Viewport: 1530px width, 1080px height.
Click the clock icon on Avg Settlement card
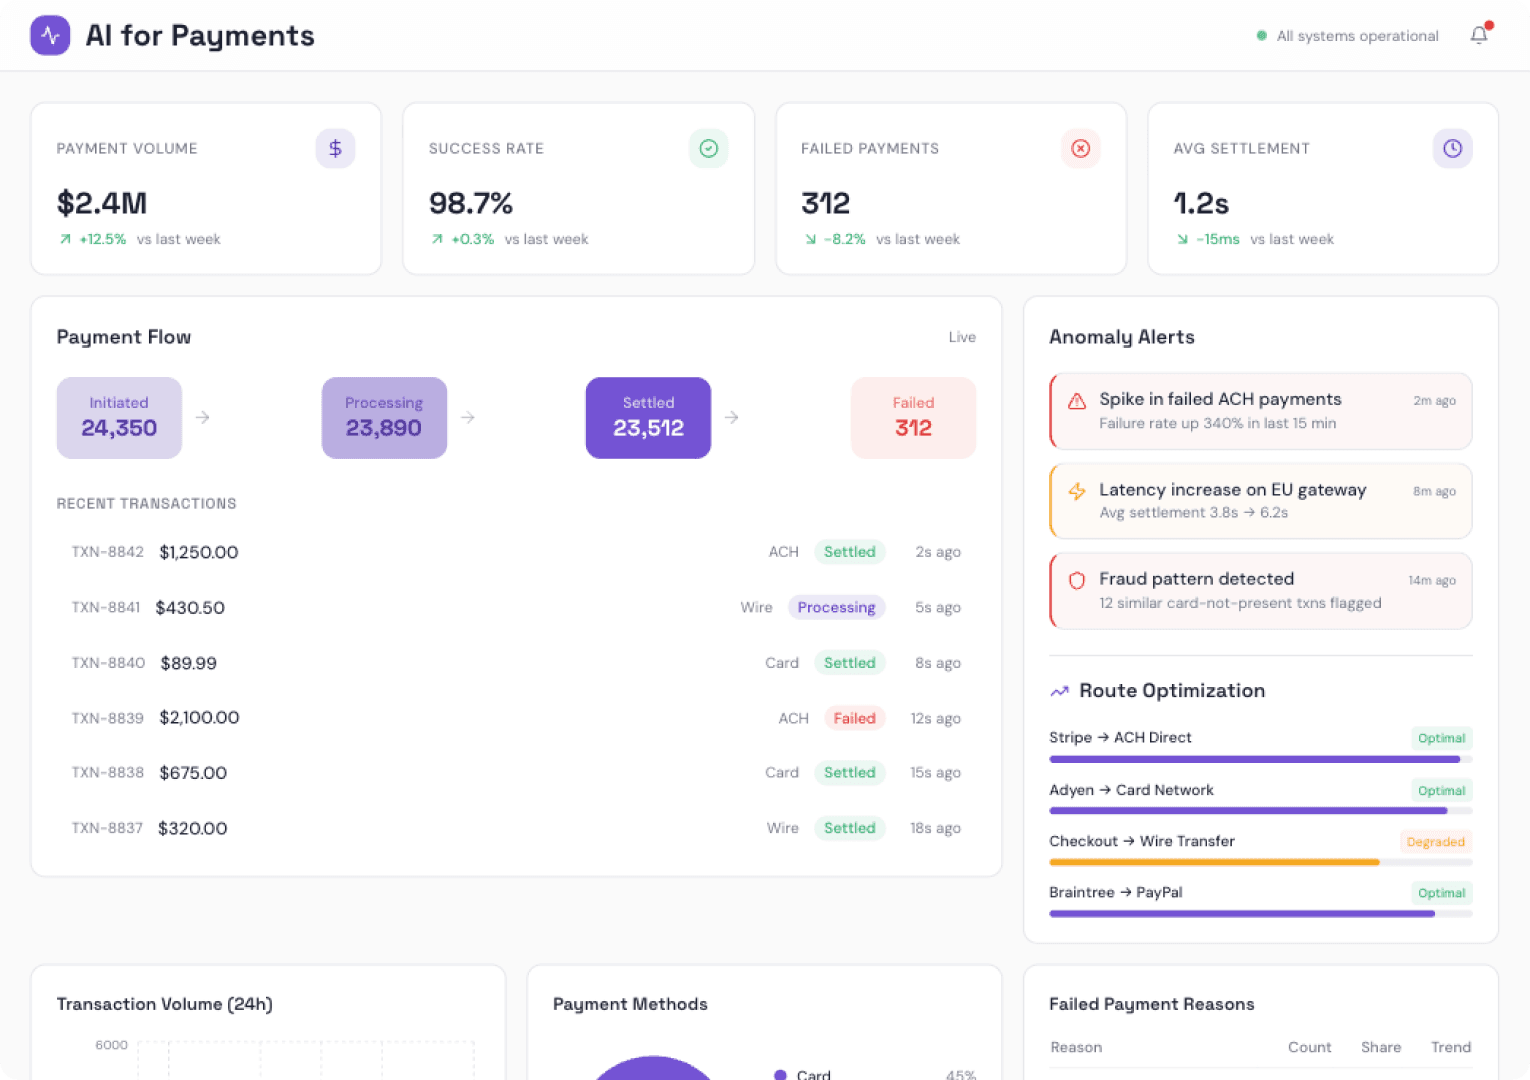point(1452,148)
